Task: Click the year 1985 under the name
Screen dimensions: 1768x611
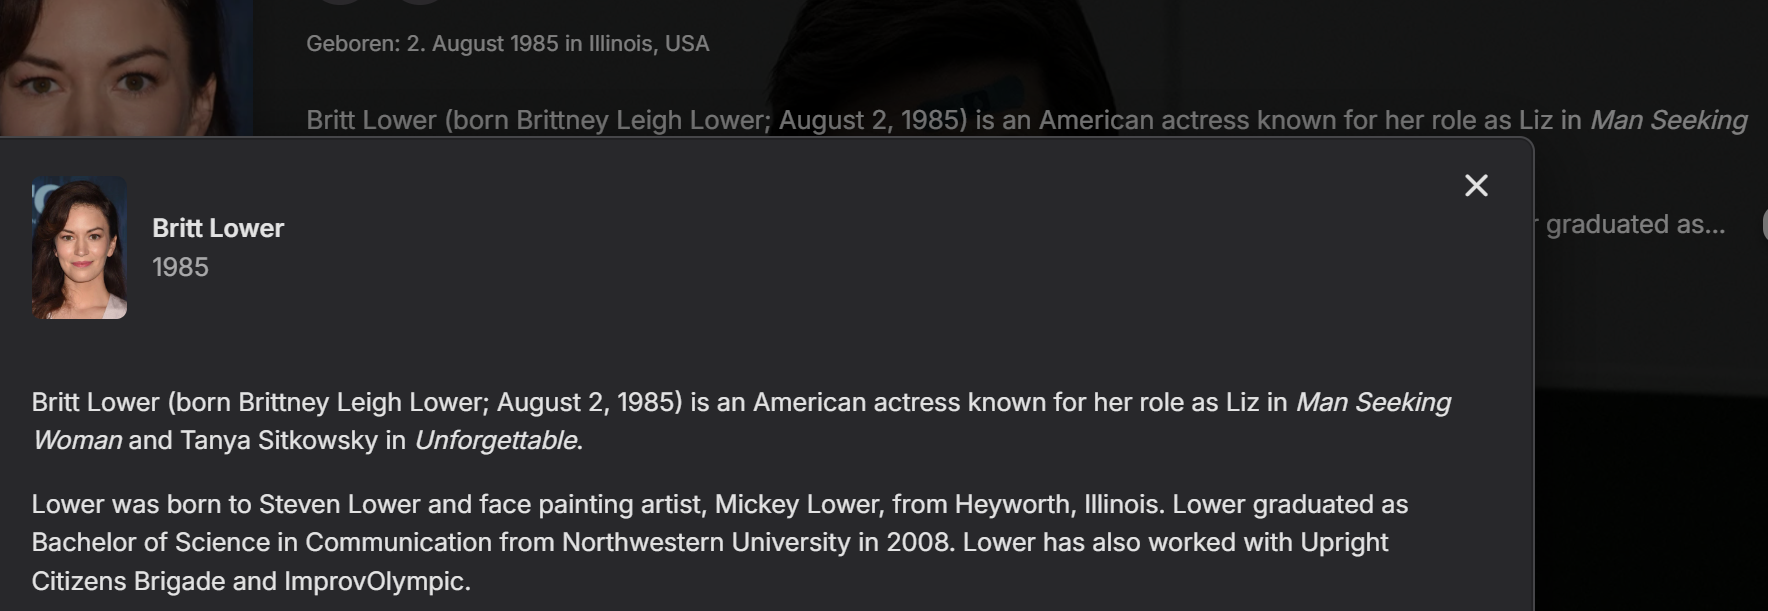Action: pos(180,267)
